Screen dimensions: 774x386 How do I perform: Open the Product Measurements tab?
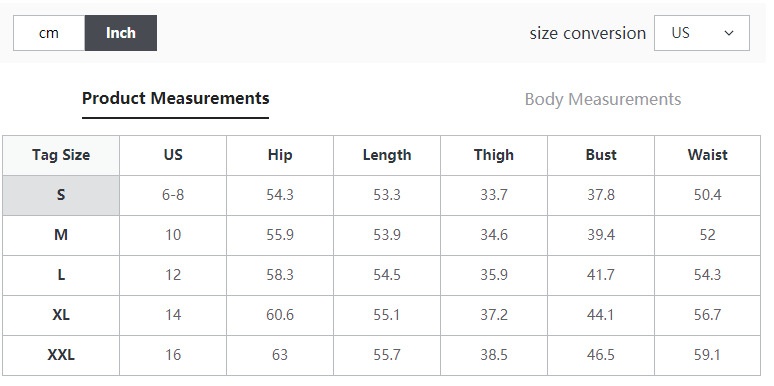pyautogui.click(x=175, y=99)
